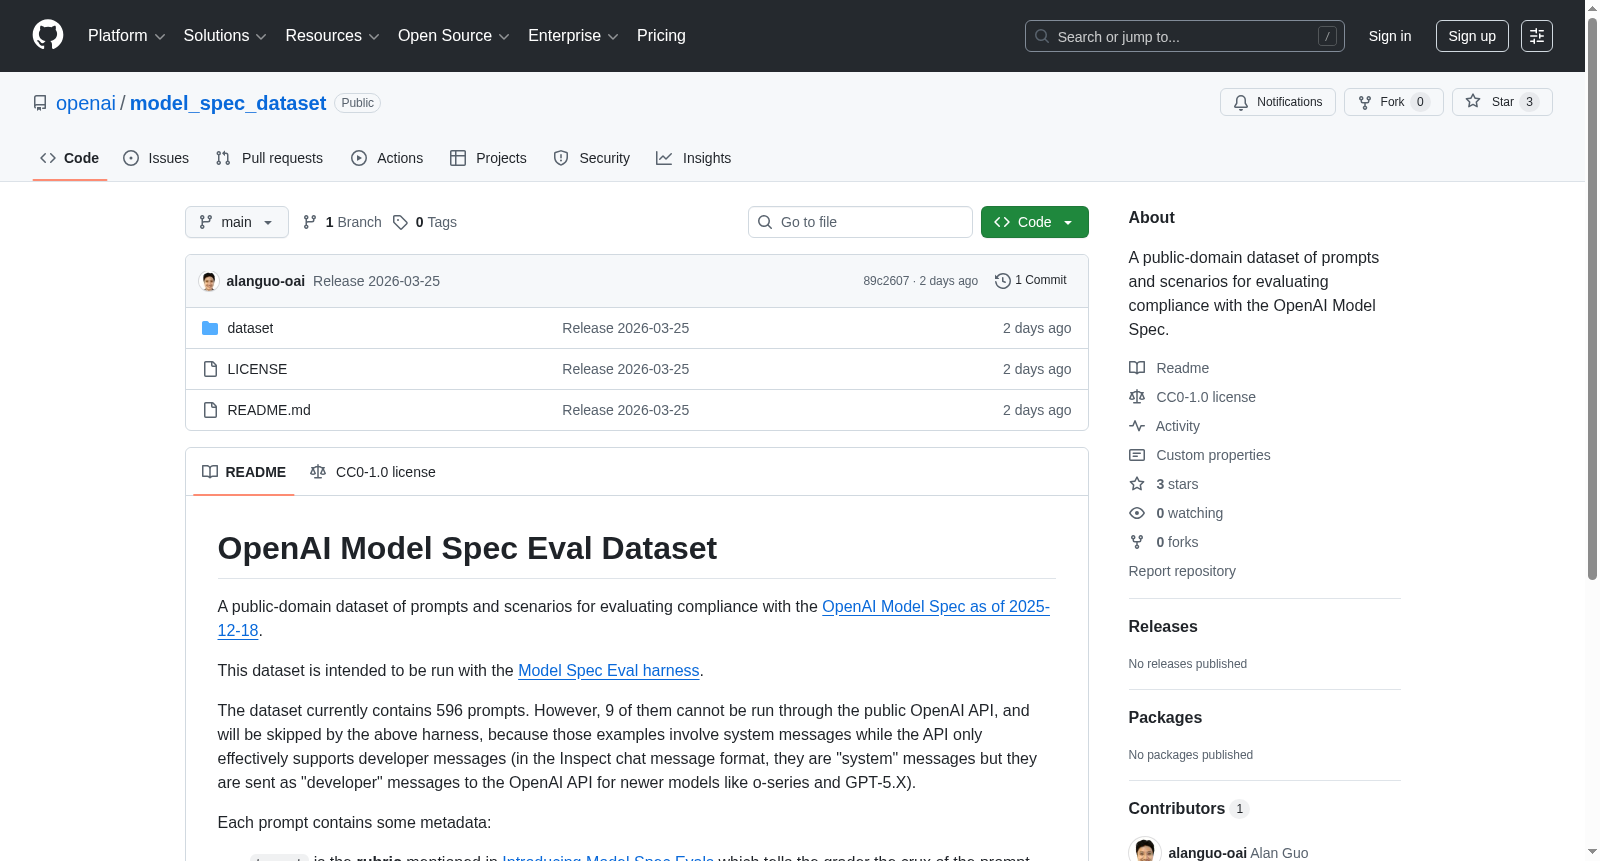Screen dimensions: 1600x861
Task: Select the Code tab
Action: click(x=69, y=158)
